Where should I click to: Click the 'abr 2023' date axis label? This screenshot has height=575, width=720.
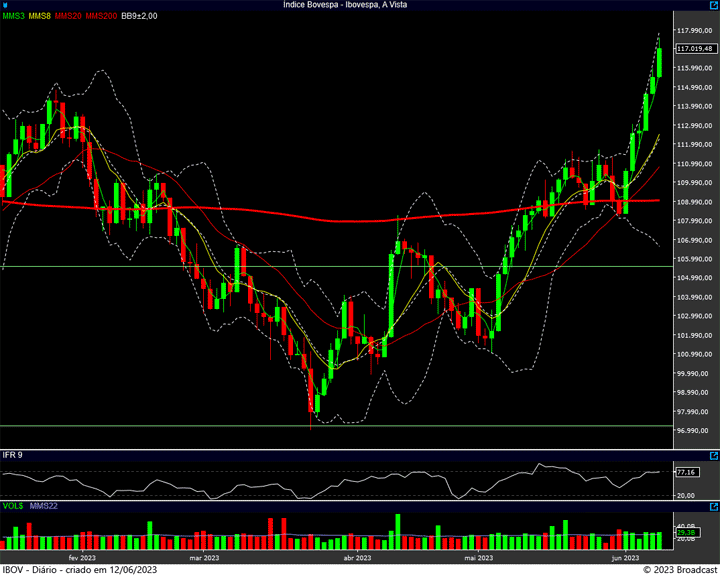[357, 557]
